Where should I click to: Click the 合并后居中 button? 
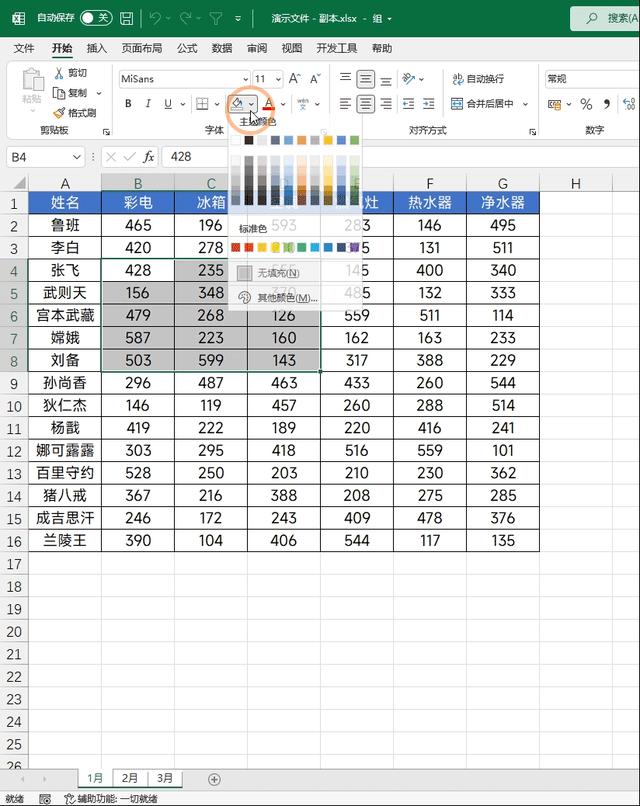(482, 104)
